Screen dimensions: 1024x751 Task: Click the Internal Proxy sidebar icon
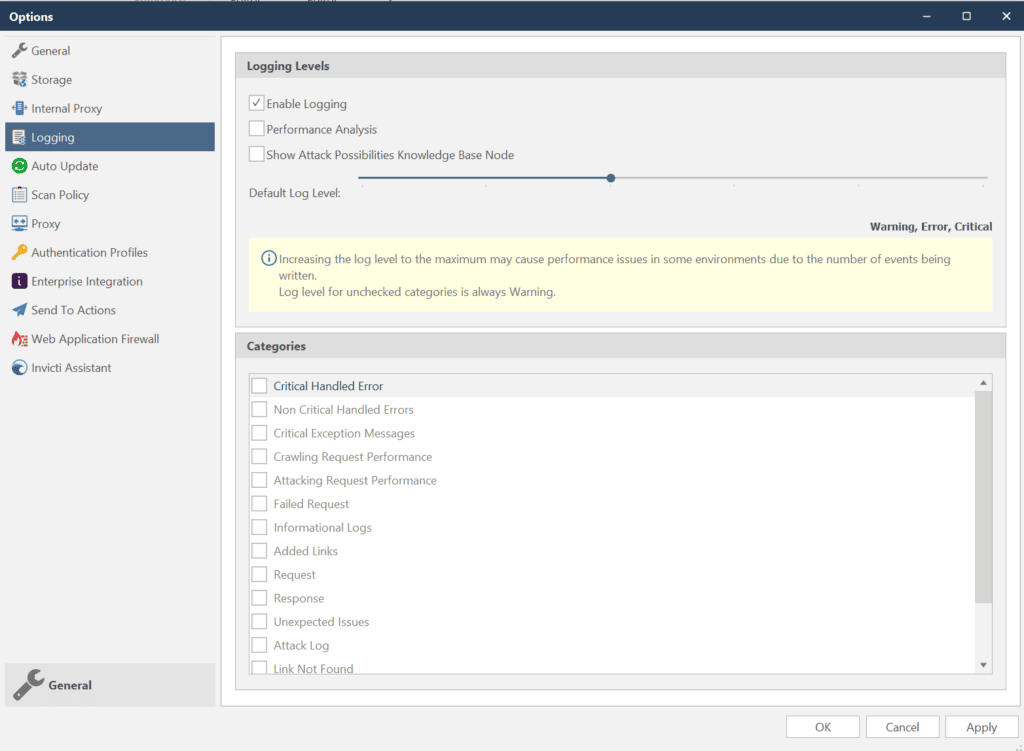22,108
